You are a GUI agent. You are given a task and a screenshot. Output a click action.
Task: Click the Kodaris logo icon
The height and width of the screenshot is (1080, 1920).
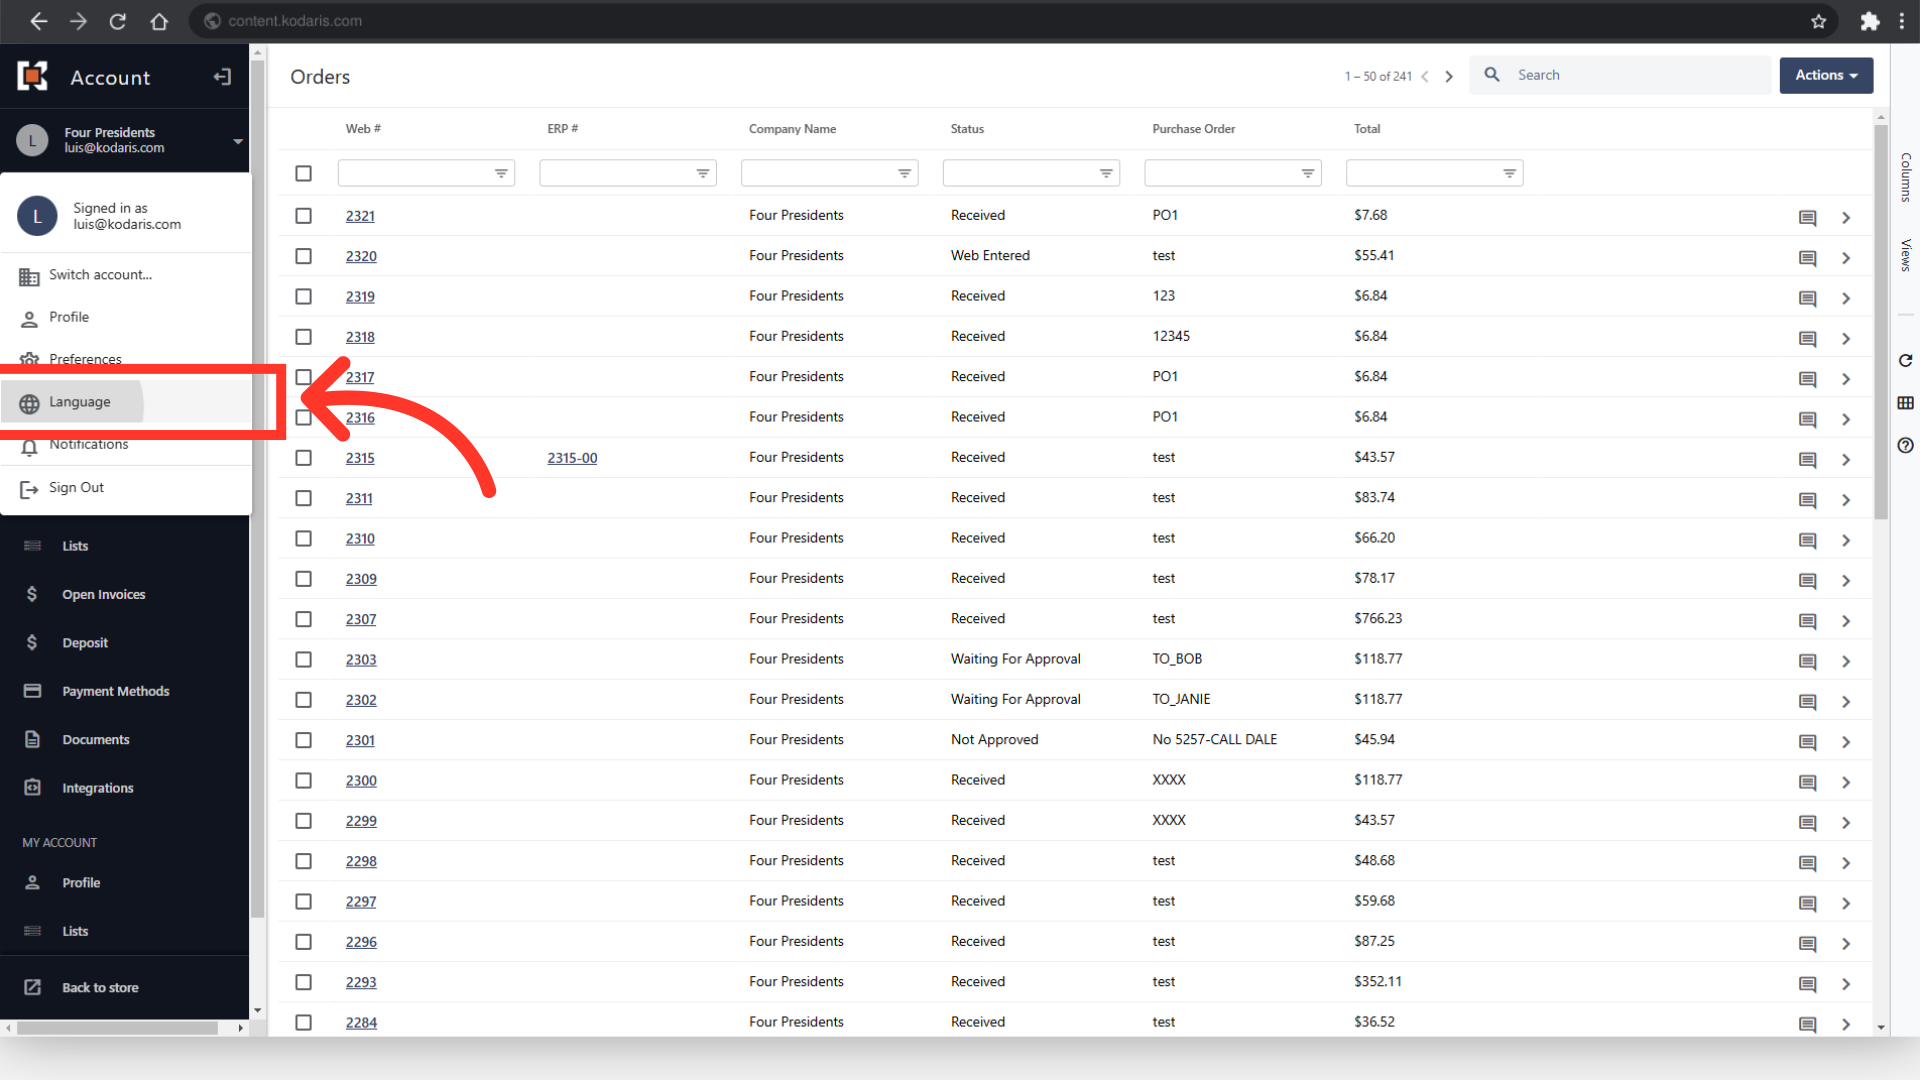(x=33, y=76)
